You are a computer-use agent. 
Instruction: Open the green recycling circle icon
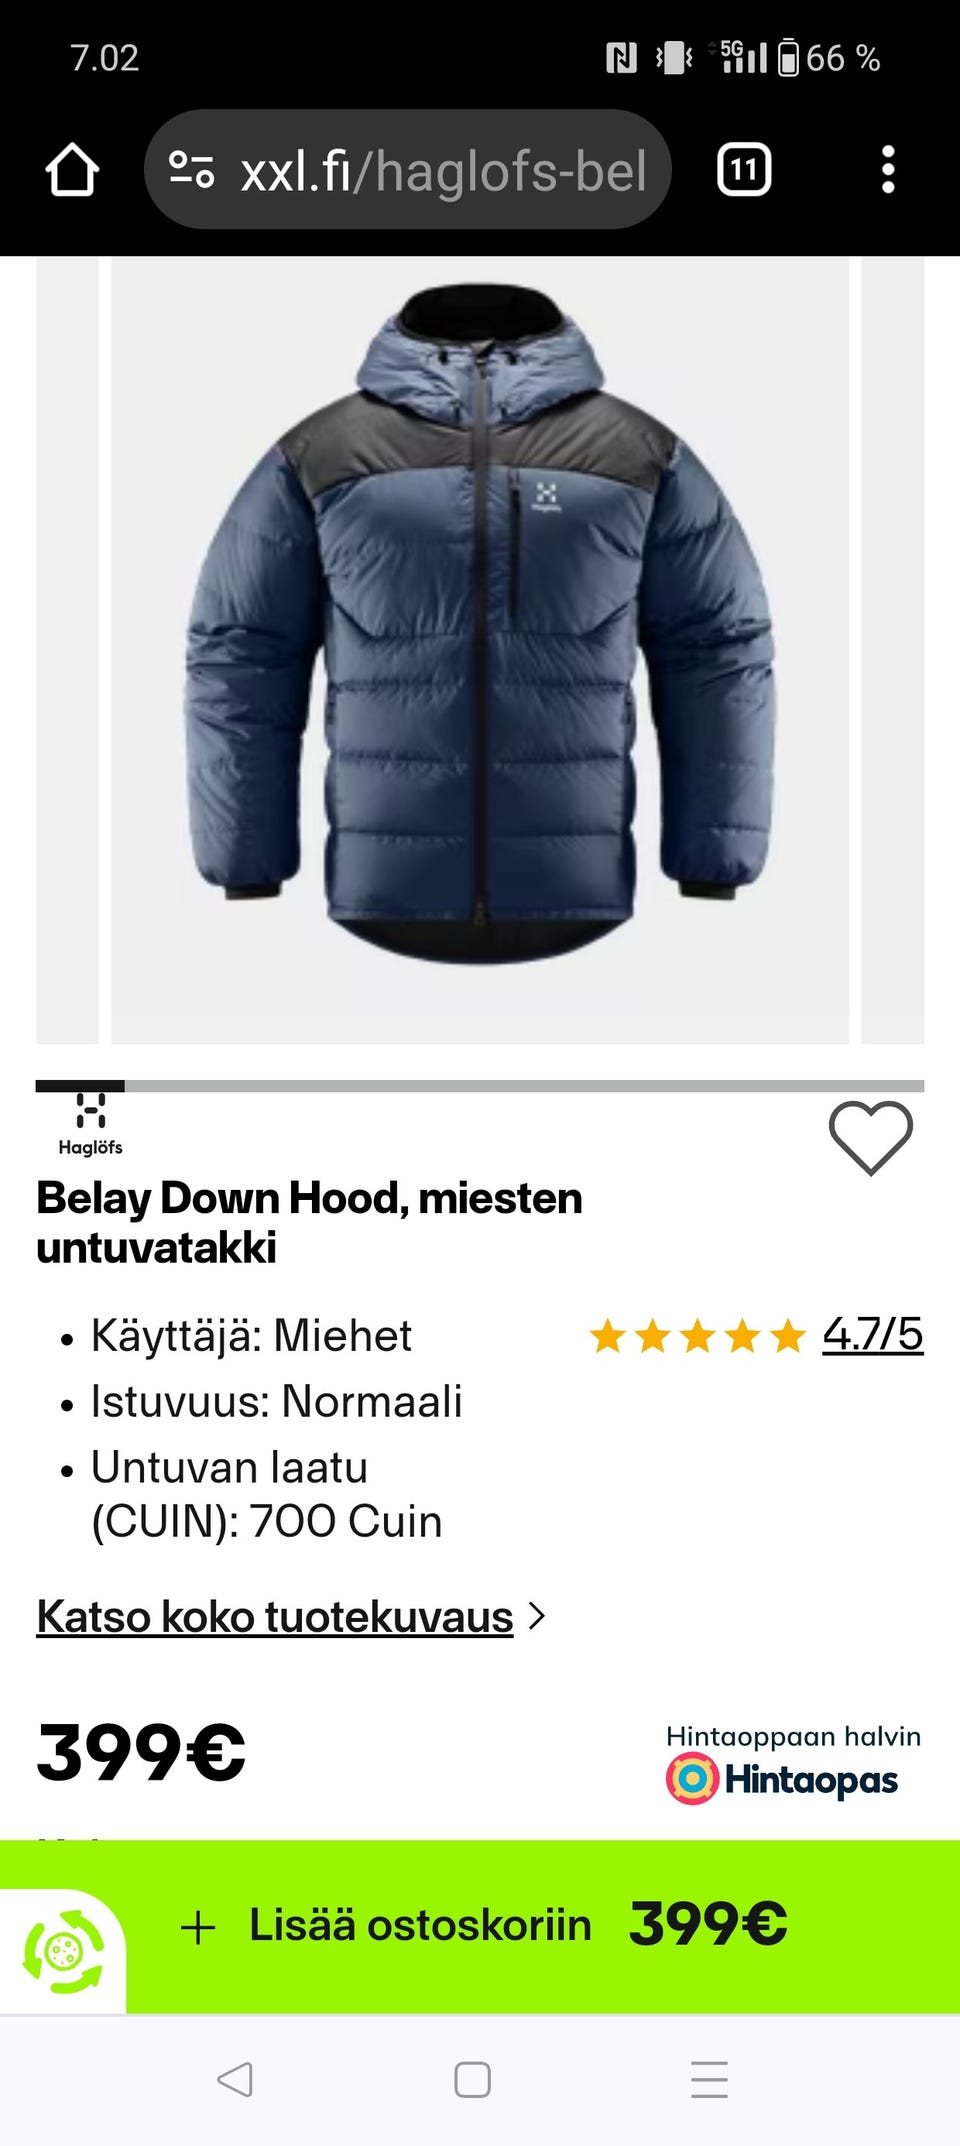click(63, 1951)
